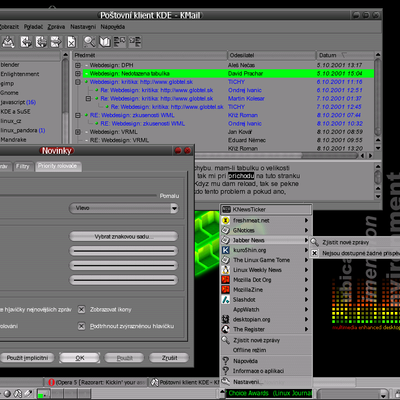Click the red Mozilla Dot Org icon

pyautogui.click(x=226, y=280)
